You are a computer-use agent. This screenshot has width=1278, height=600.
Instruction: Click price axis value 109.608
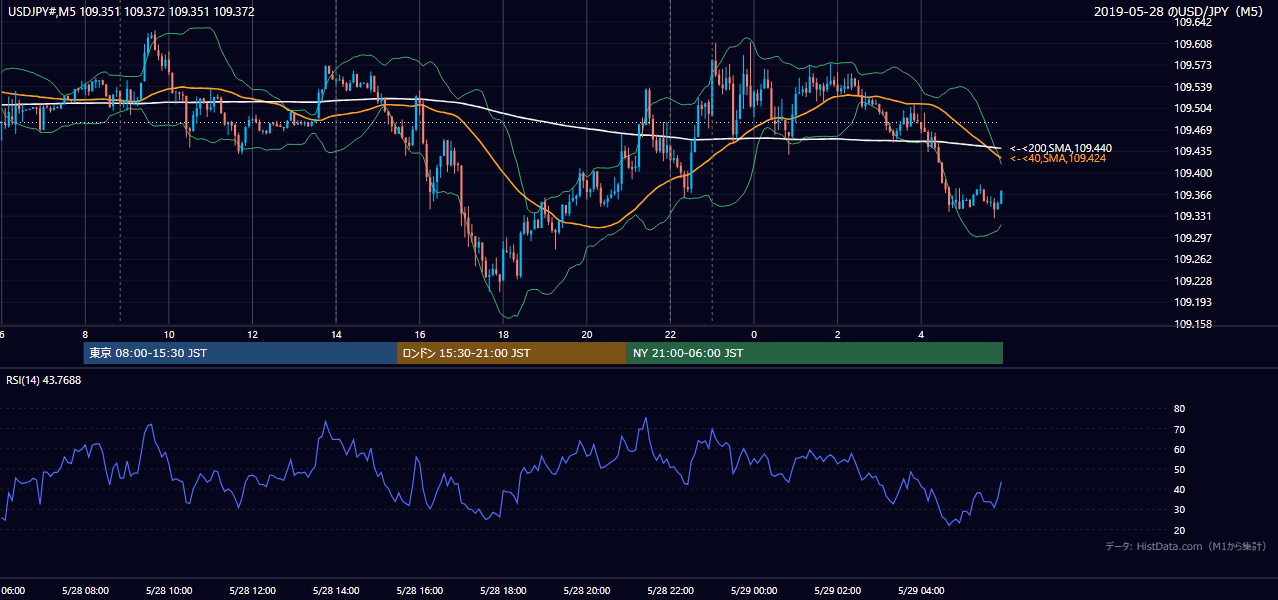pos(1193,44)
